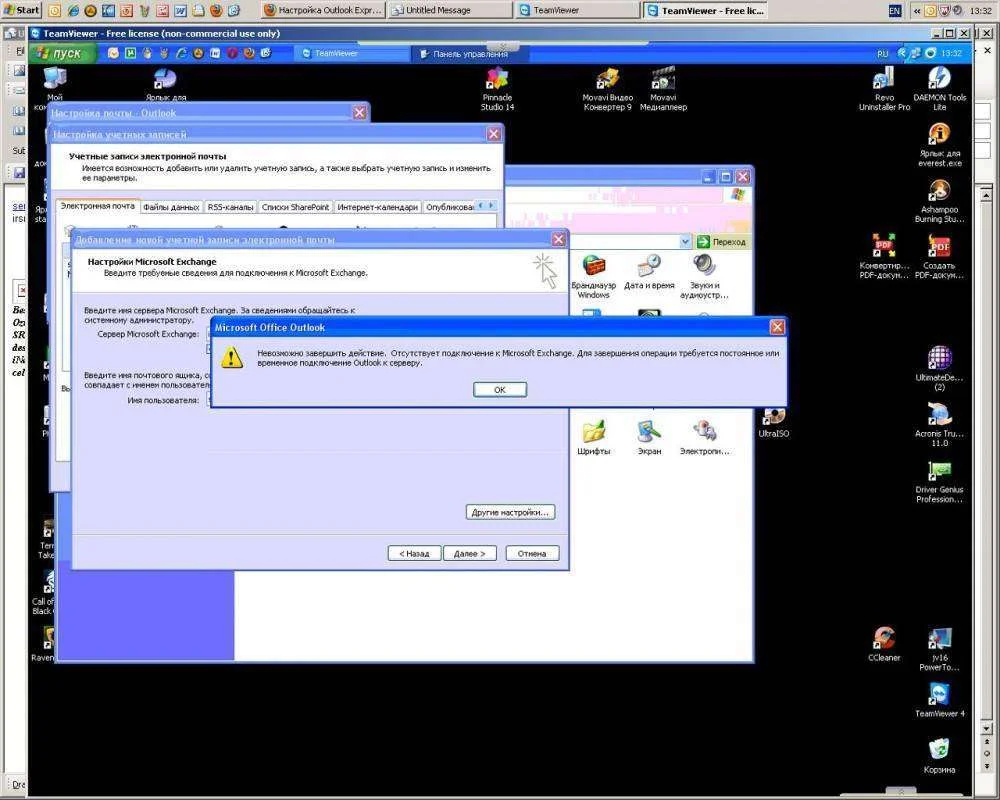The height and width of the screenshot is (800, 1000).
Task: Open Брандмауэр Windows in Control Panel
Action: click(x=593, y=276)
